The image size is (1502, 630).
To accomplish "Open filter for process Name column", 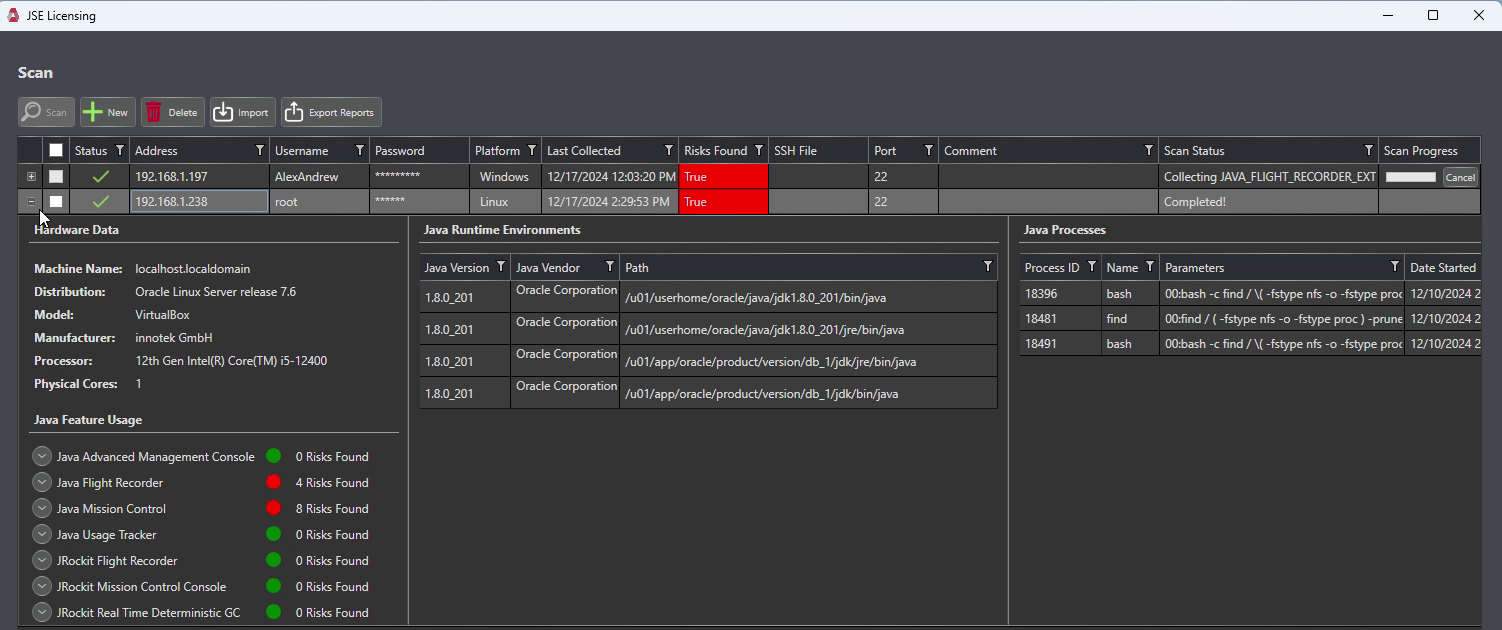I will click(1150, 267).
